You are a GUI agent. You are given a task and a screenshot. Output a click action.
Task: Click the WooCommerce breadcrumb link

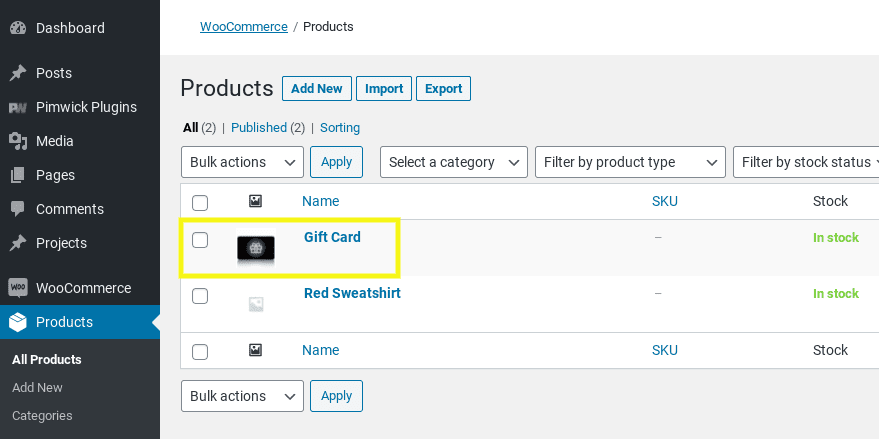pyautogui.click(x=243, y=27)
